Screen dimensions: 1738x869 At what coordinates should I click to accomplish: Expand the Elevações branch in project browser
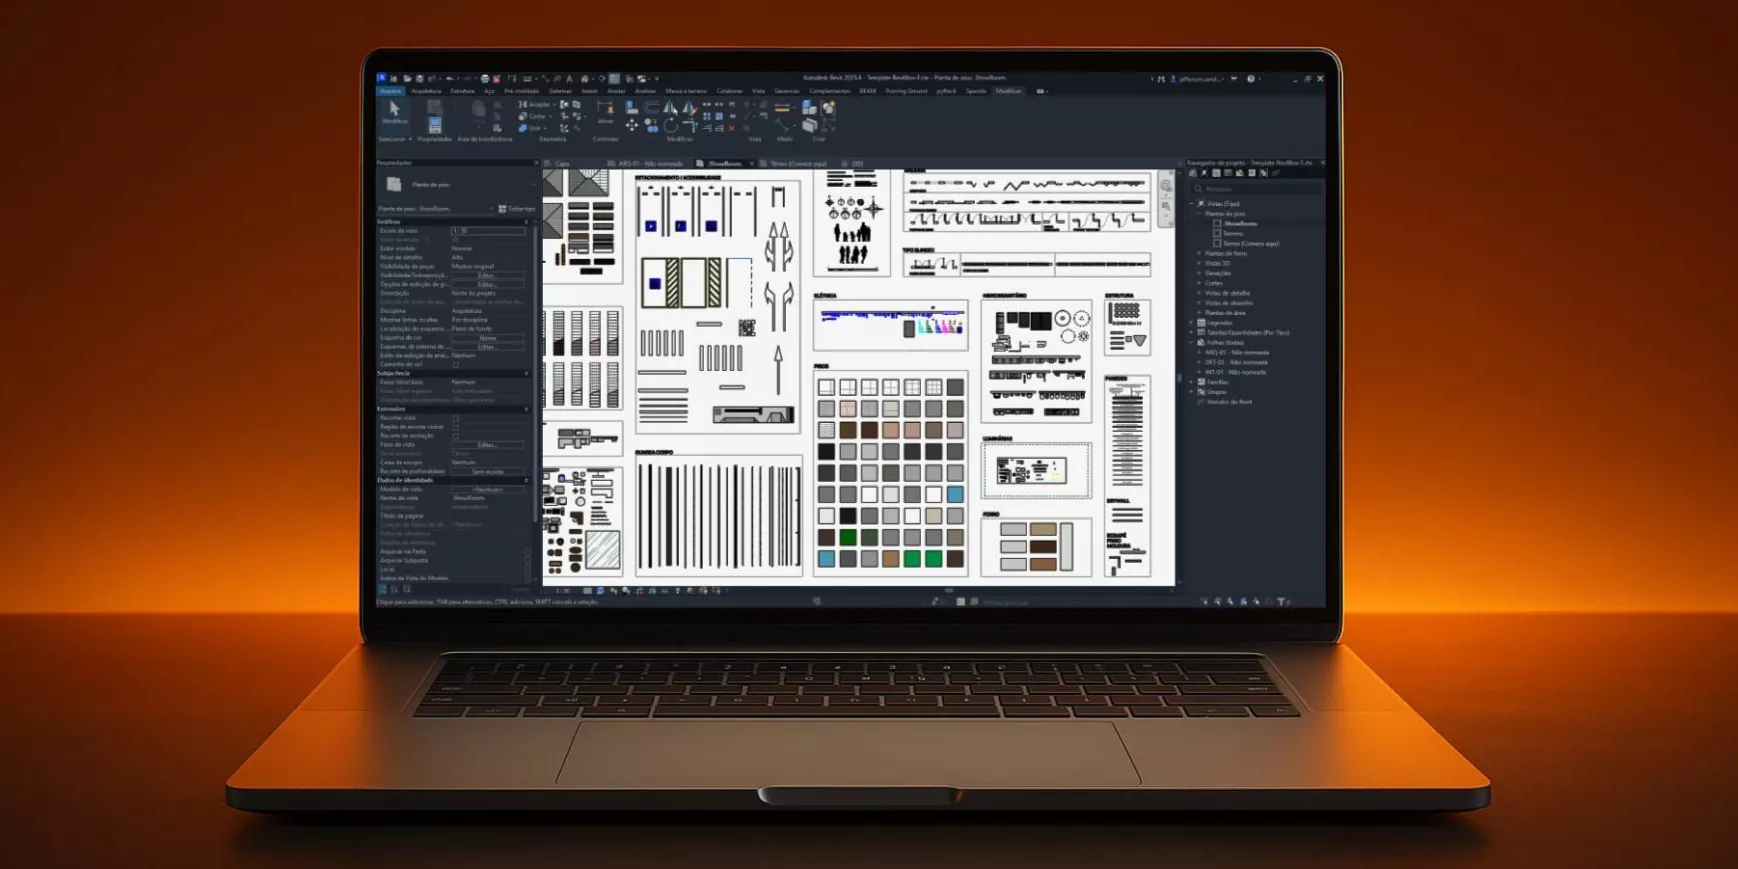1199,273
